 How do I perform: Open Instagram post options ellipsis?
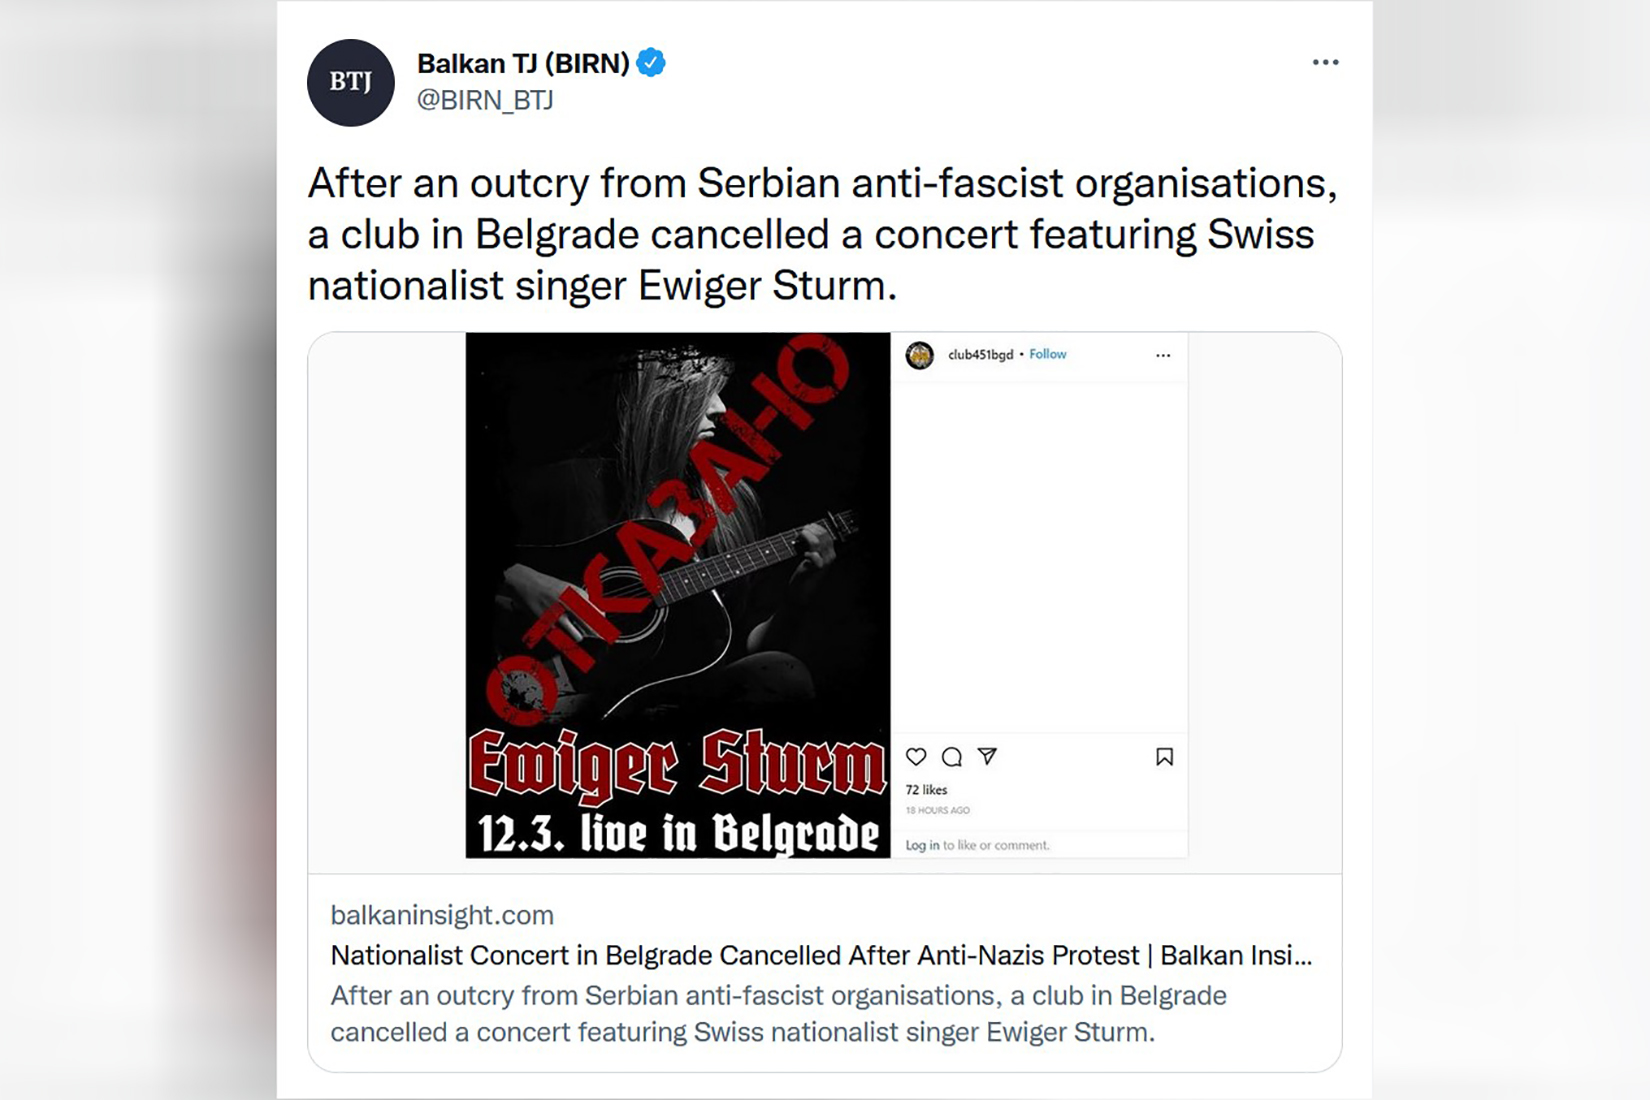point(1163,355)
